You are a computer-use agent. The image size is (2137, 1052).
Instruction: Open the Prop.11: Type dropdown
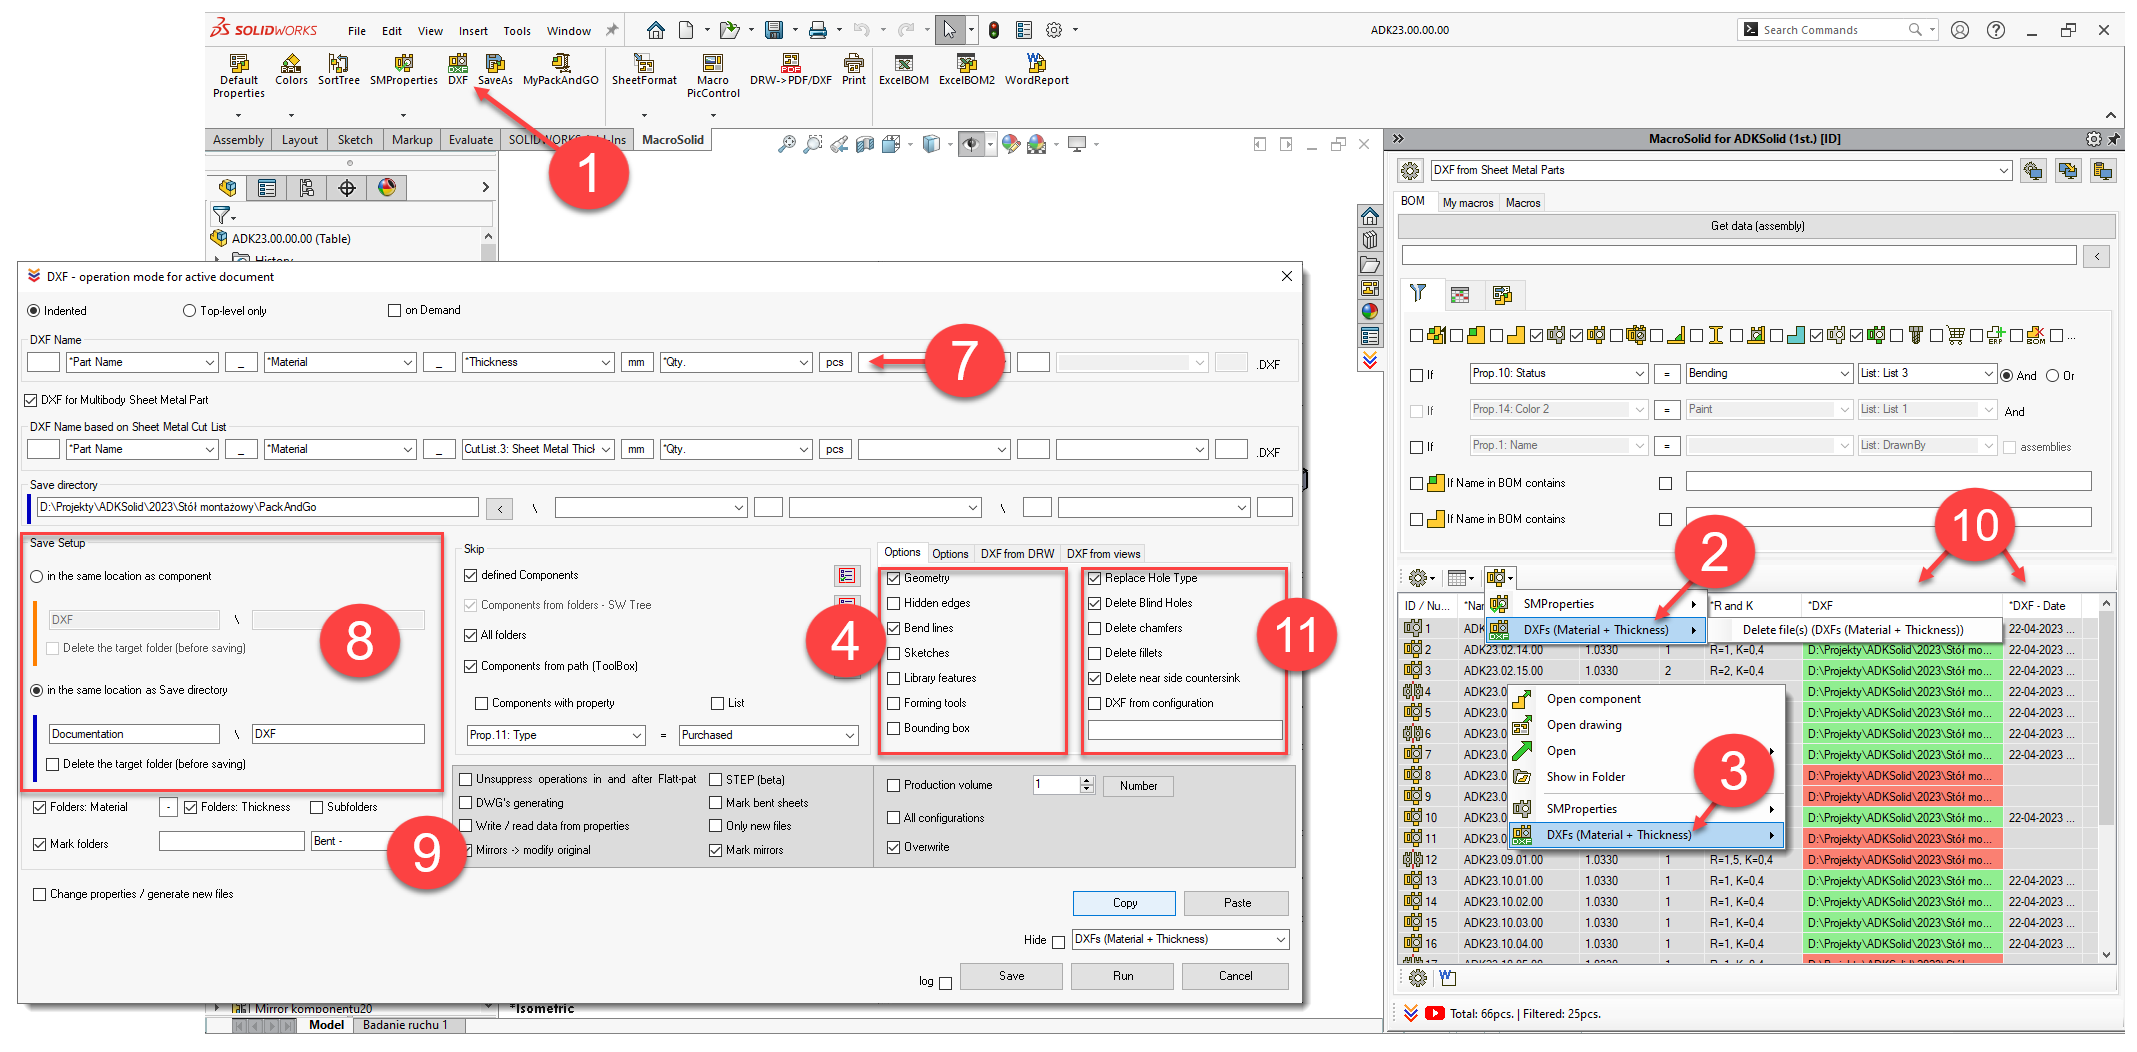coord(556,735)
